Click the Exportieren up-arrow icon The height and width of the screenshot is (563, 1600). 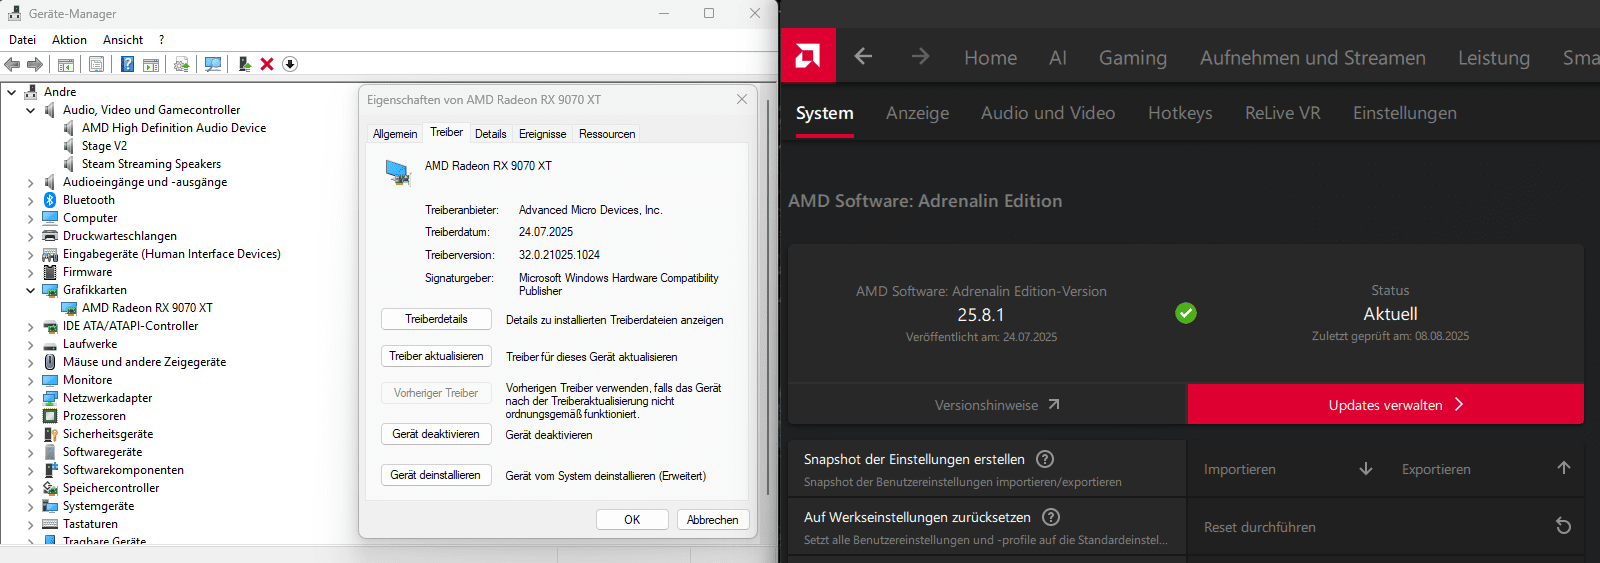pyautogui.click(x=1564, y=468)
